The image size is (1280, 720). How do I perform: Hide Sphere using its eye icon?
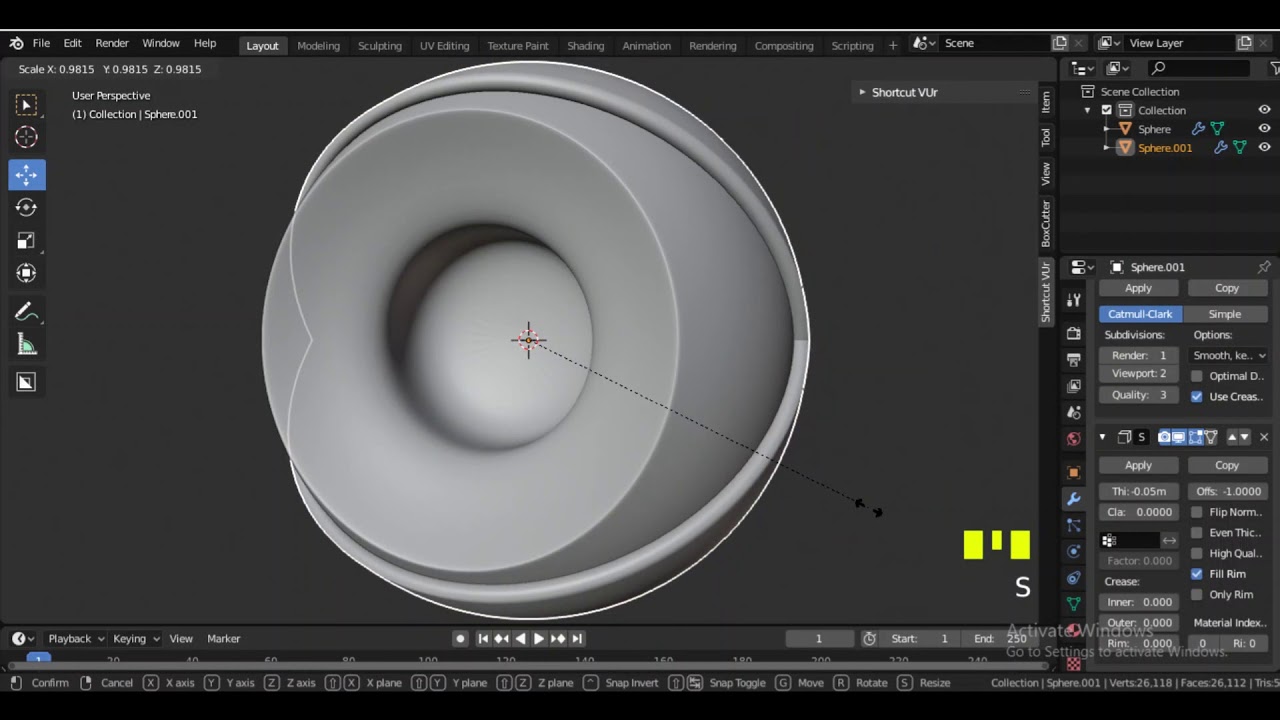click(x=1264, y=129)
